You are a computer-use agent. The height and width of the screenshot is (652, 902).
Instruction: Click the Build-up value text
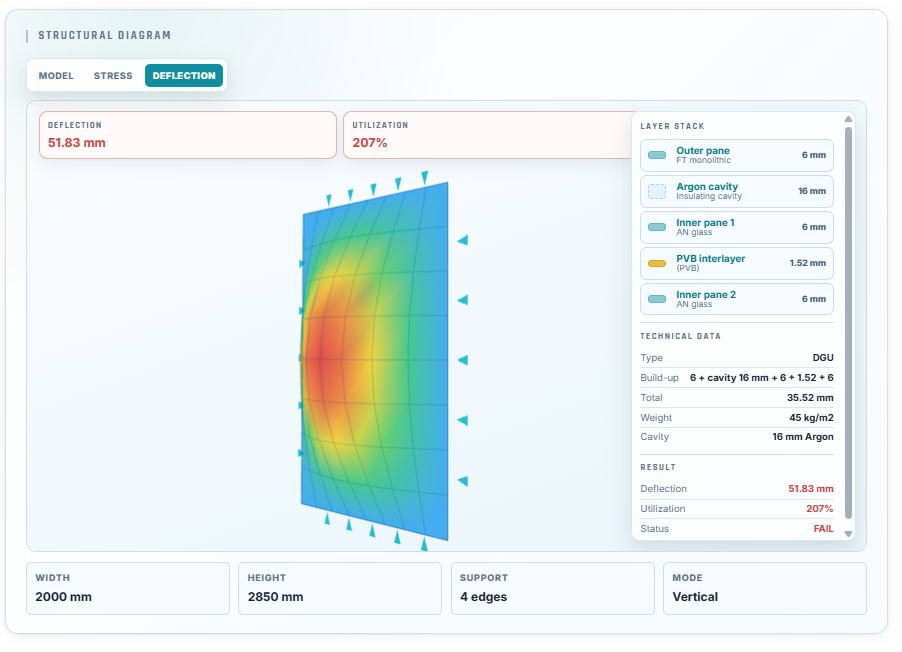(762, 378)
